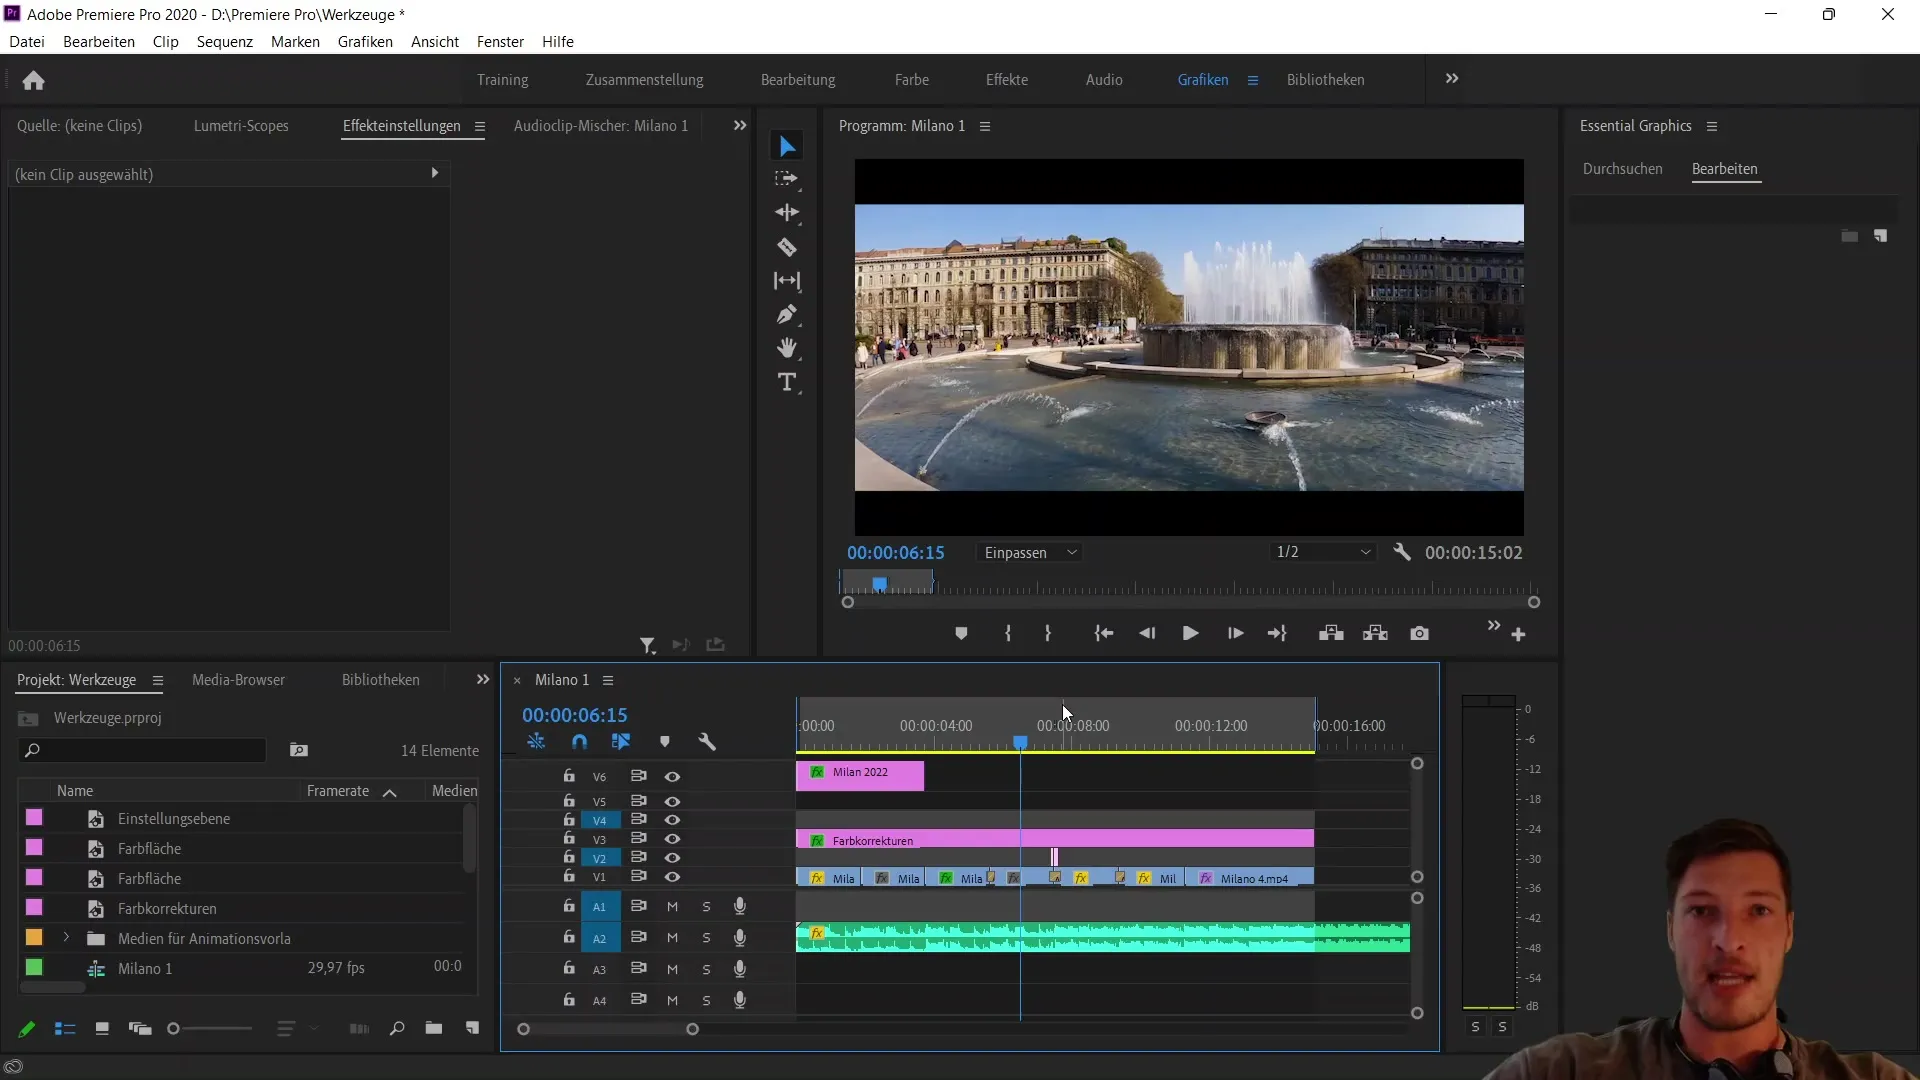Viewport: 1920px width, 1080px height.
Task: Open Program Milano 1 panel menu
Action: 985,126
